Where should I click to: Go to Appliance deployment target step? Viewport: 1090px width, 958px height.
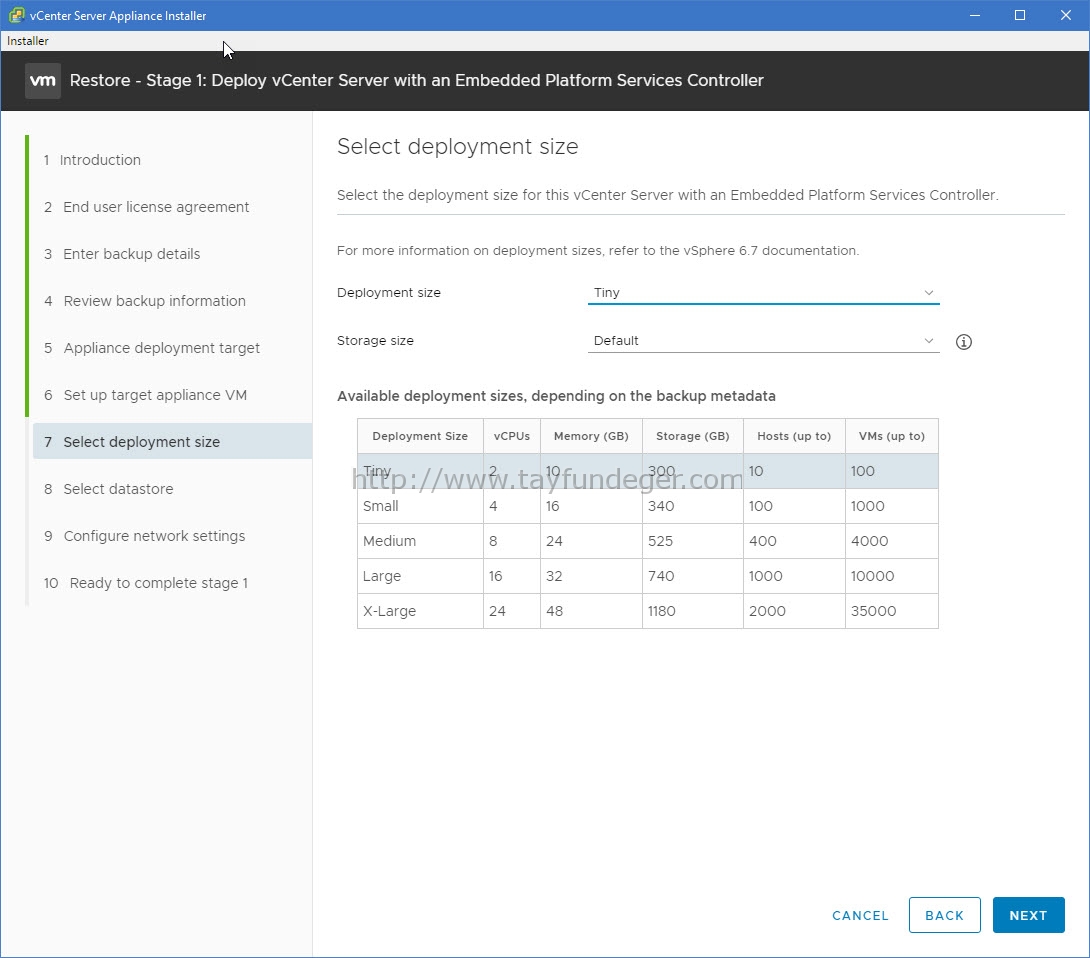click(152, 348)
